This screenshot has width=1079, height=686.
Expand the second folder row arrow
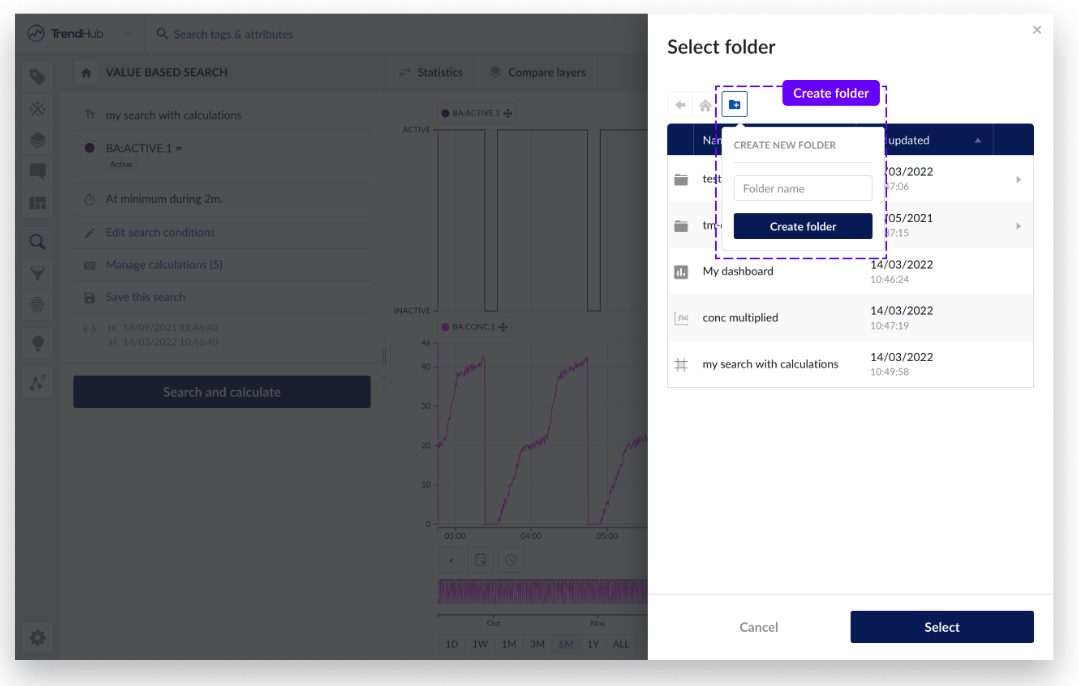pos(1018,226)
